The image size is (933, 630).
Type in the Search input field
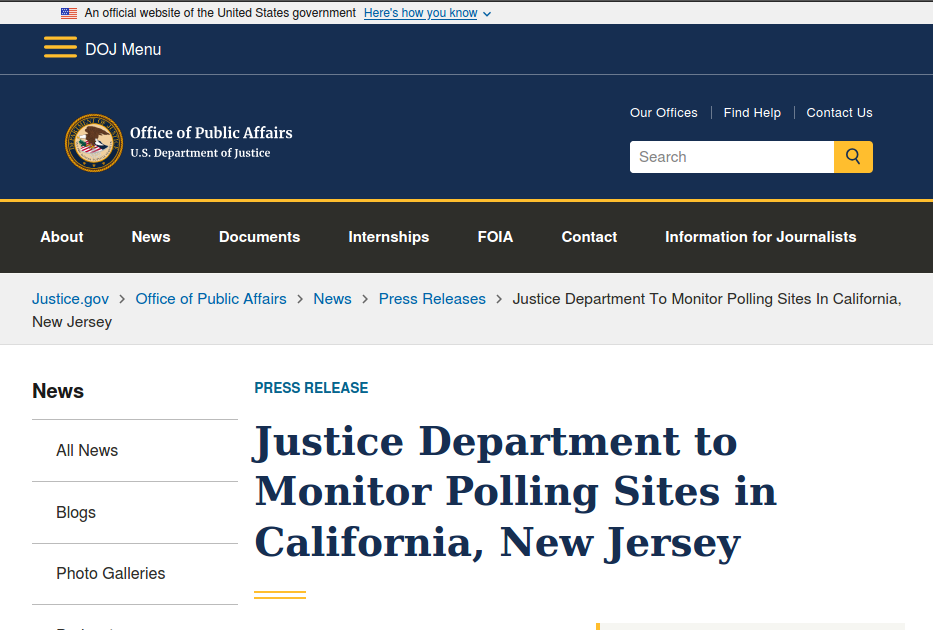[731, 157]
